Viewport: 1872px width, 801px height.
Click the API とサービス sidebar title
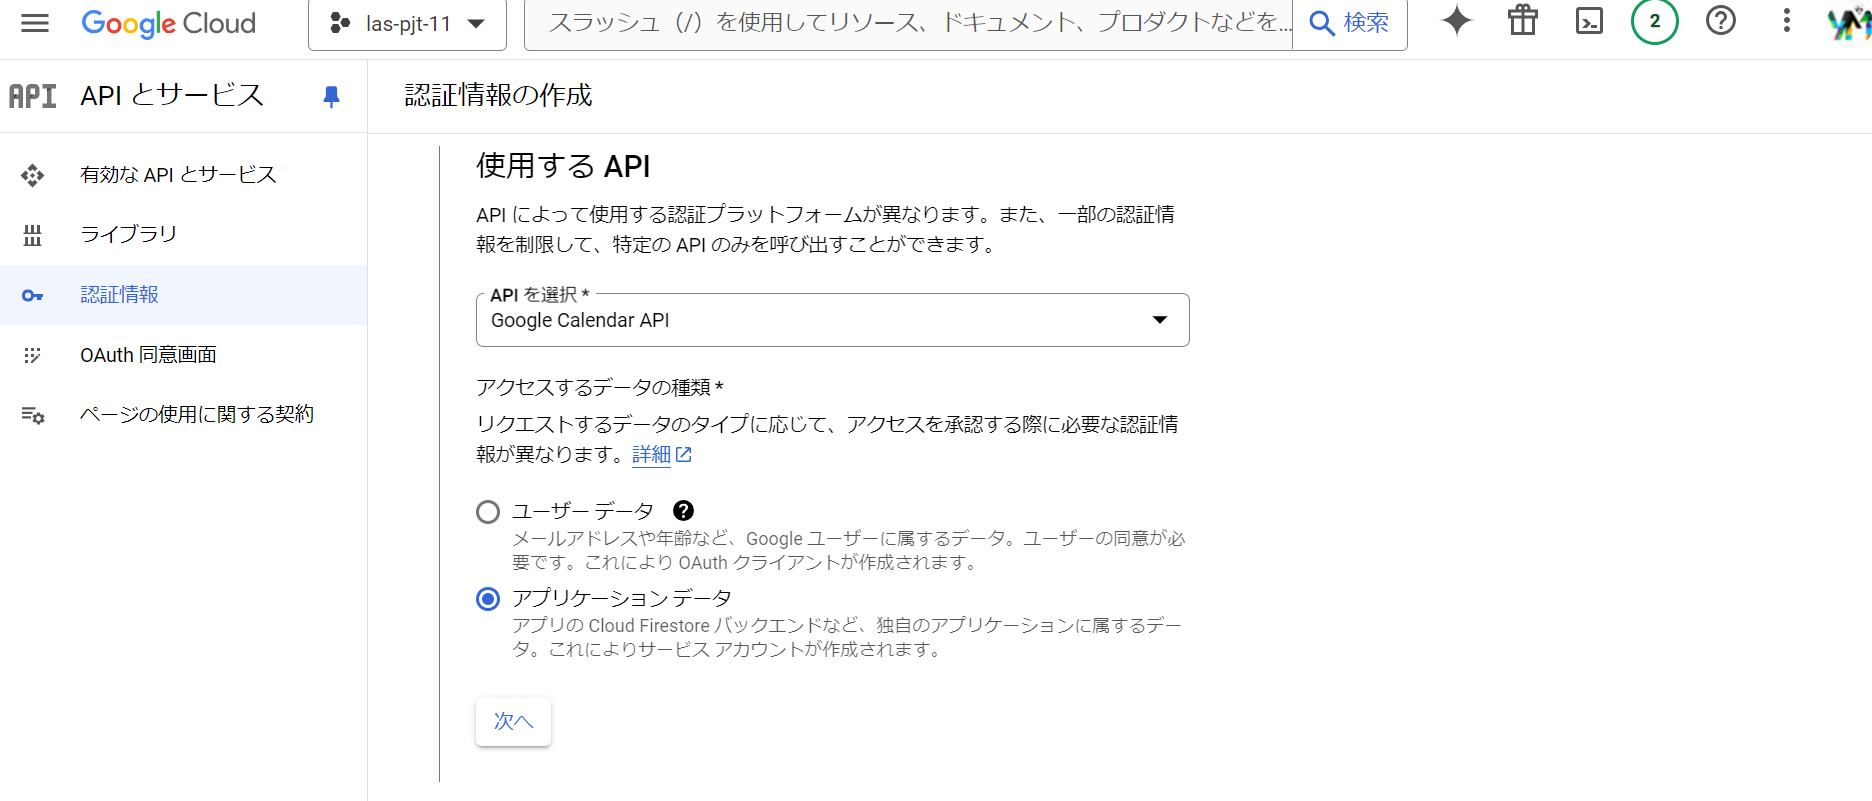pyautogui.click(x=172, y=95)
